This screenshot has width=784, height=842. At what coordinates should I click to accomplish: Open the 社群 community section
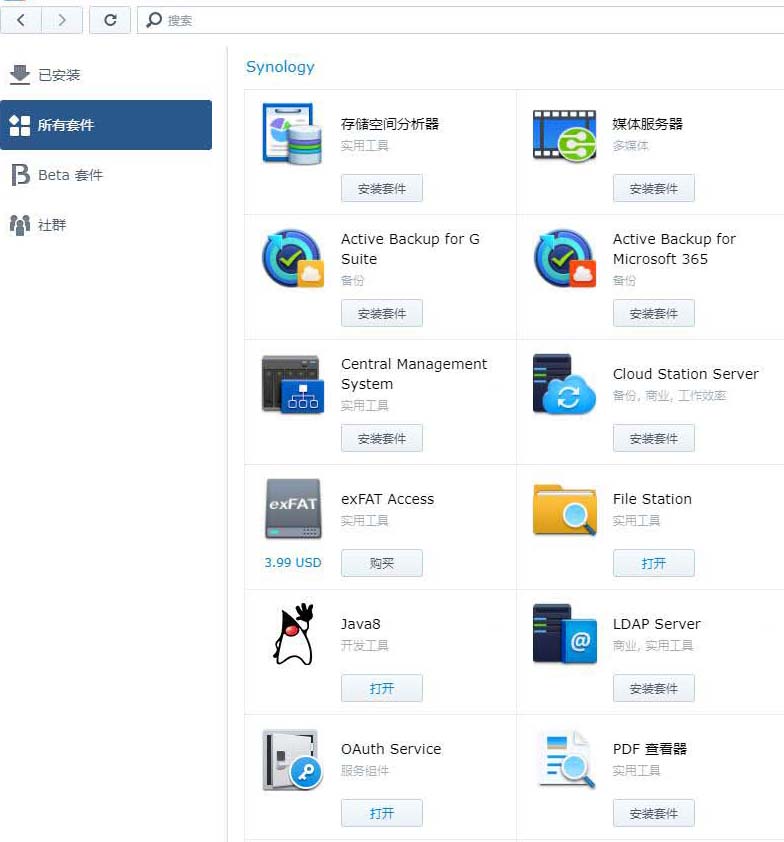[106, 224]
